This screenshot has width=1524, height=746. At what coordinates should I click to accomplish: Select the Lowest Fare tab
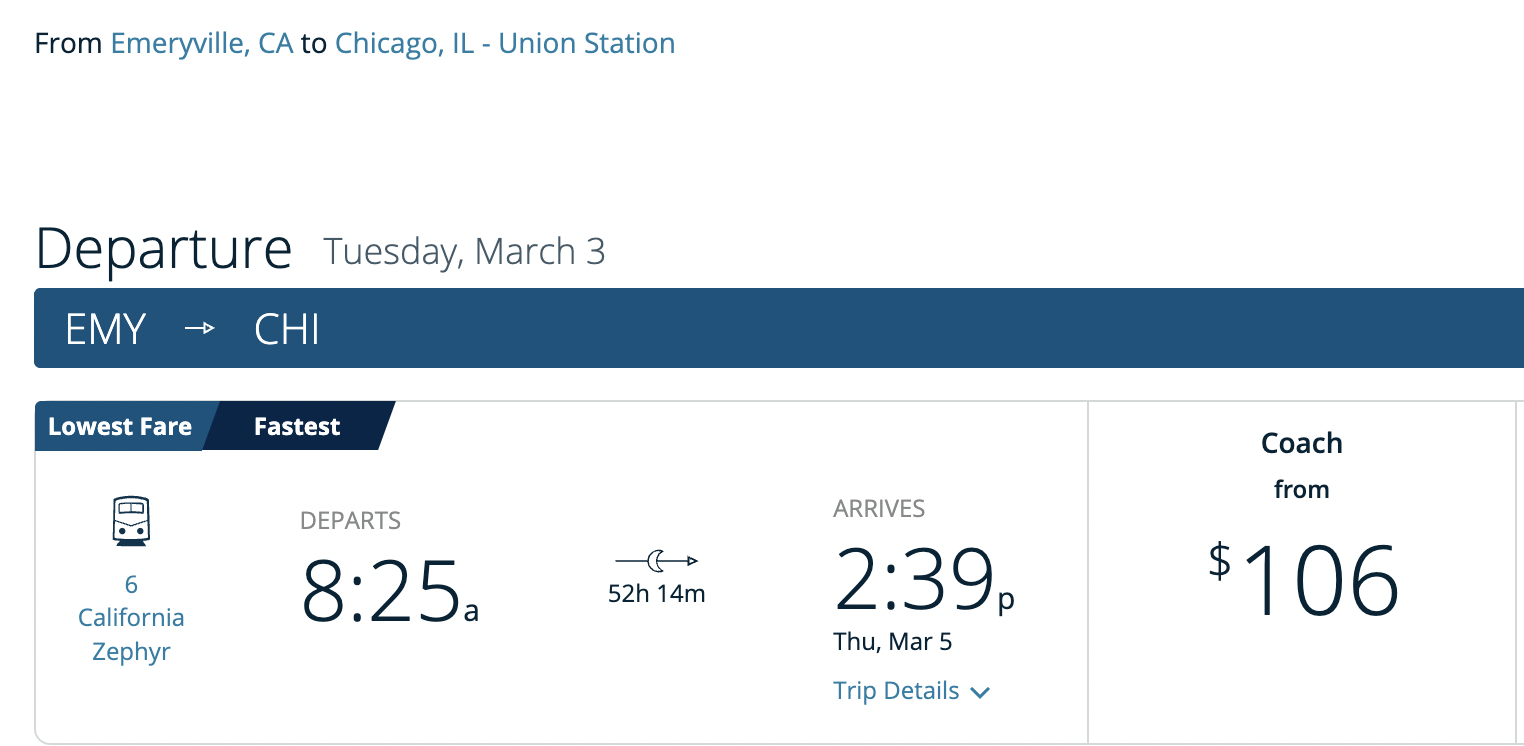pos(120,427)
